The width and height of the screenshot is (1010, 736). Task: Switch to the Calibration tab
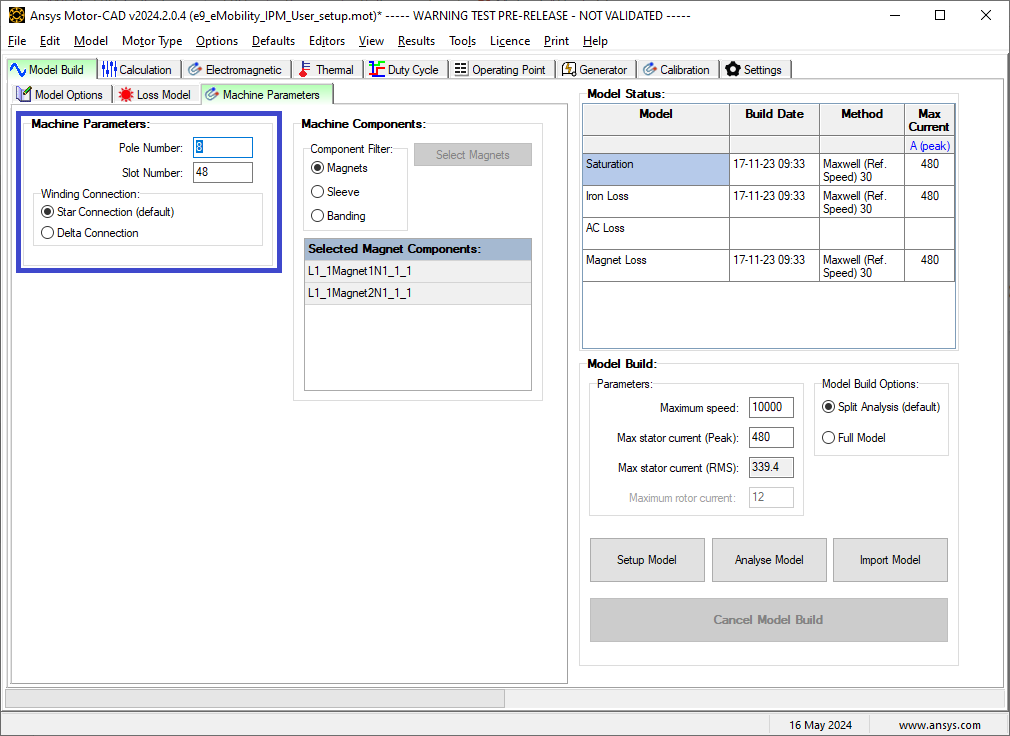676,70
